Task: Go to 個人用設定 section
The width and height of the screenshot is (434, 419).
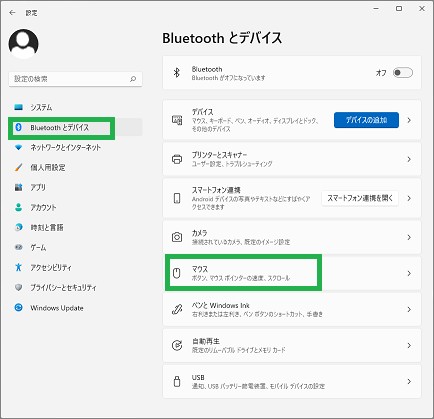Action: point(76,167)
